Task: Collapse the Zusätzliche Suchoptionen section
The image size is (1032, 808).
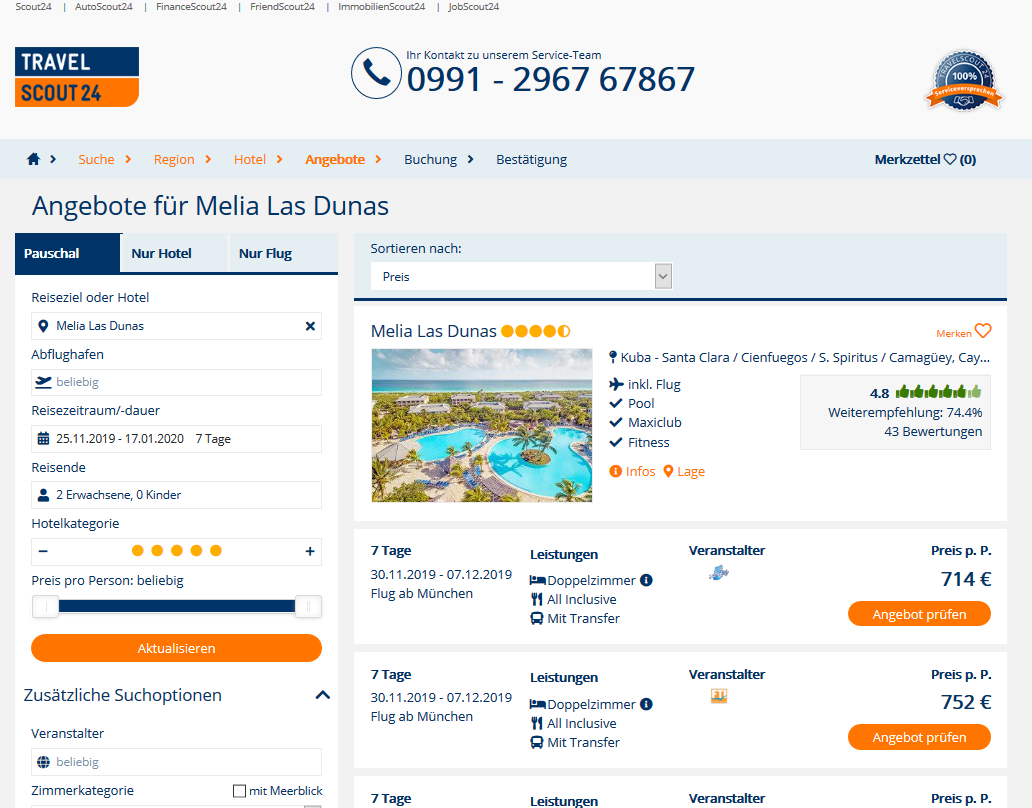Action: point(322,695)
